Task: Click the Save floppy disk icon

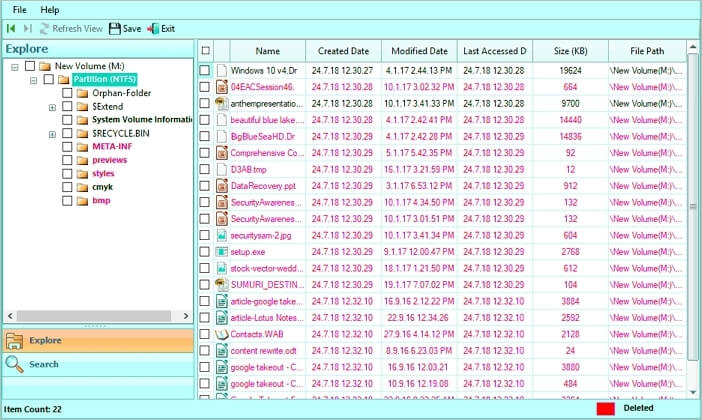Action: pyautogui.click(x=115, y=28)
